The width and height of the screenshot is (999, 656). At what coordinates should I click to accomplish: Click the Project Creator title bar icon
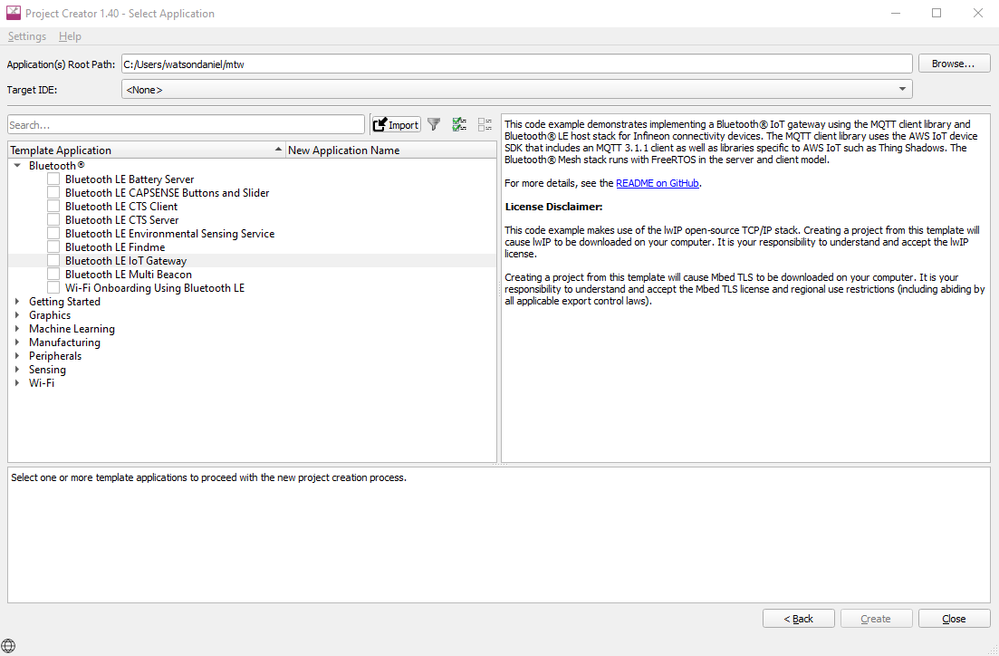pyautogui.click(x=13, y=13)
